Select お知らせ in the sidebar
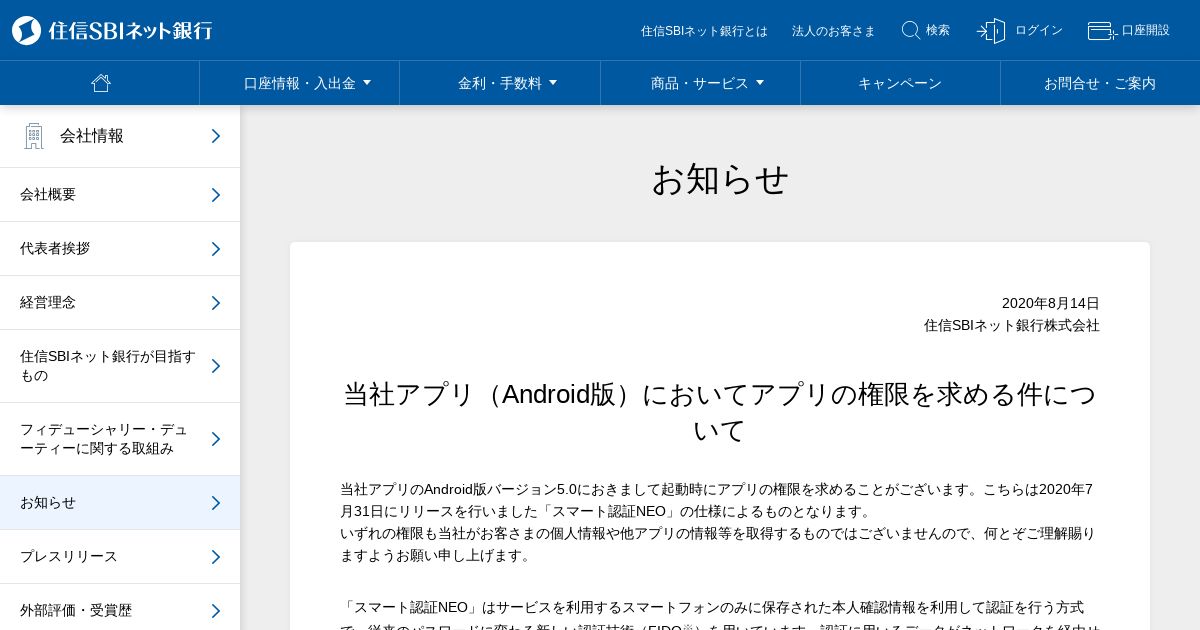Viewport: 1200px width, 630px height. pos(120,503)
